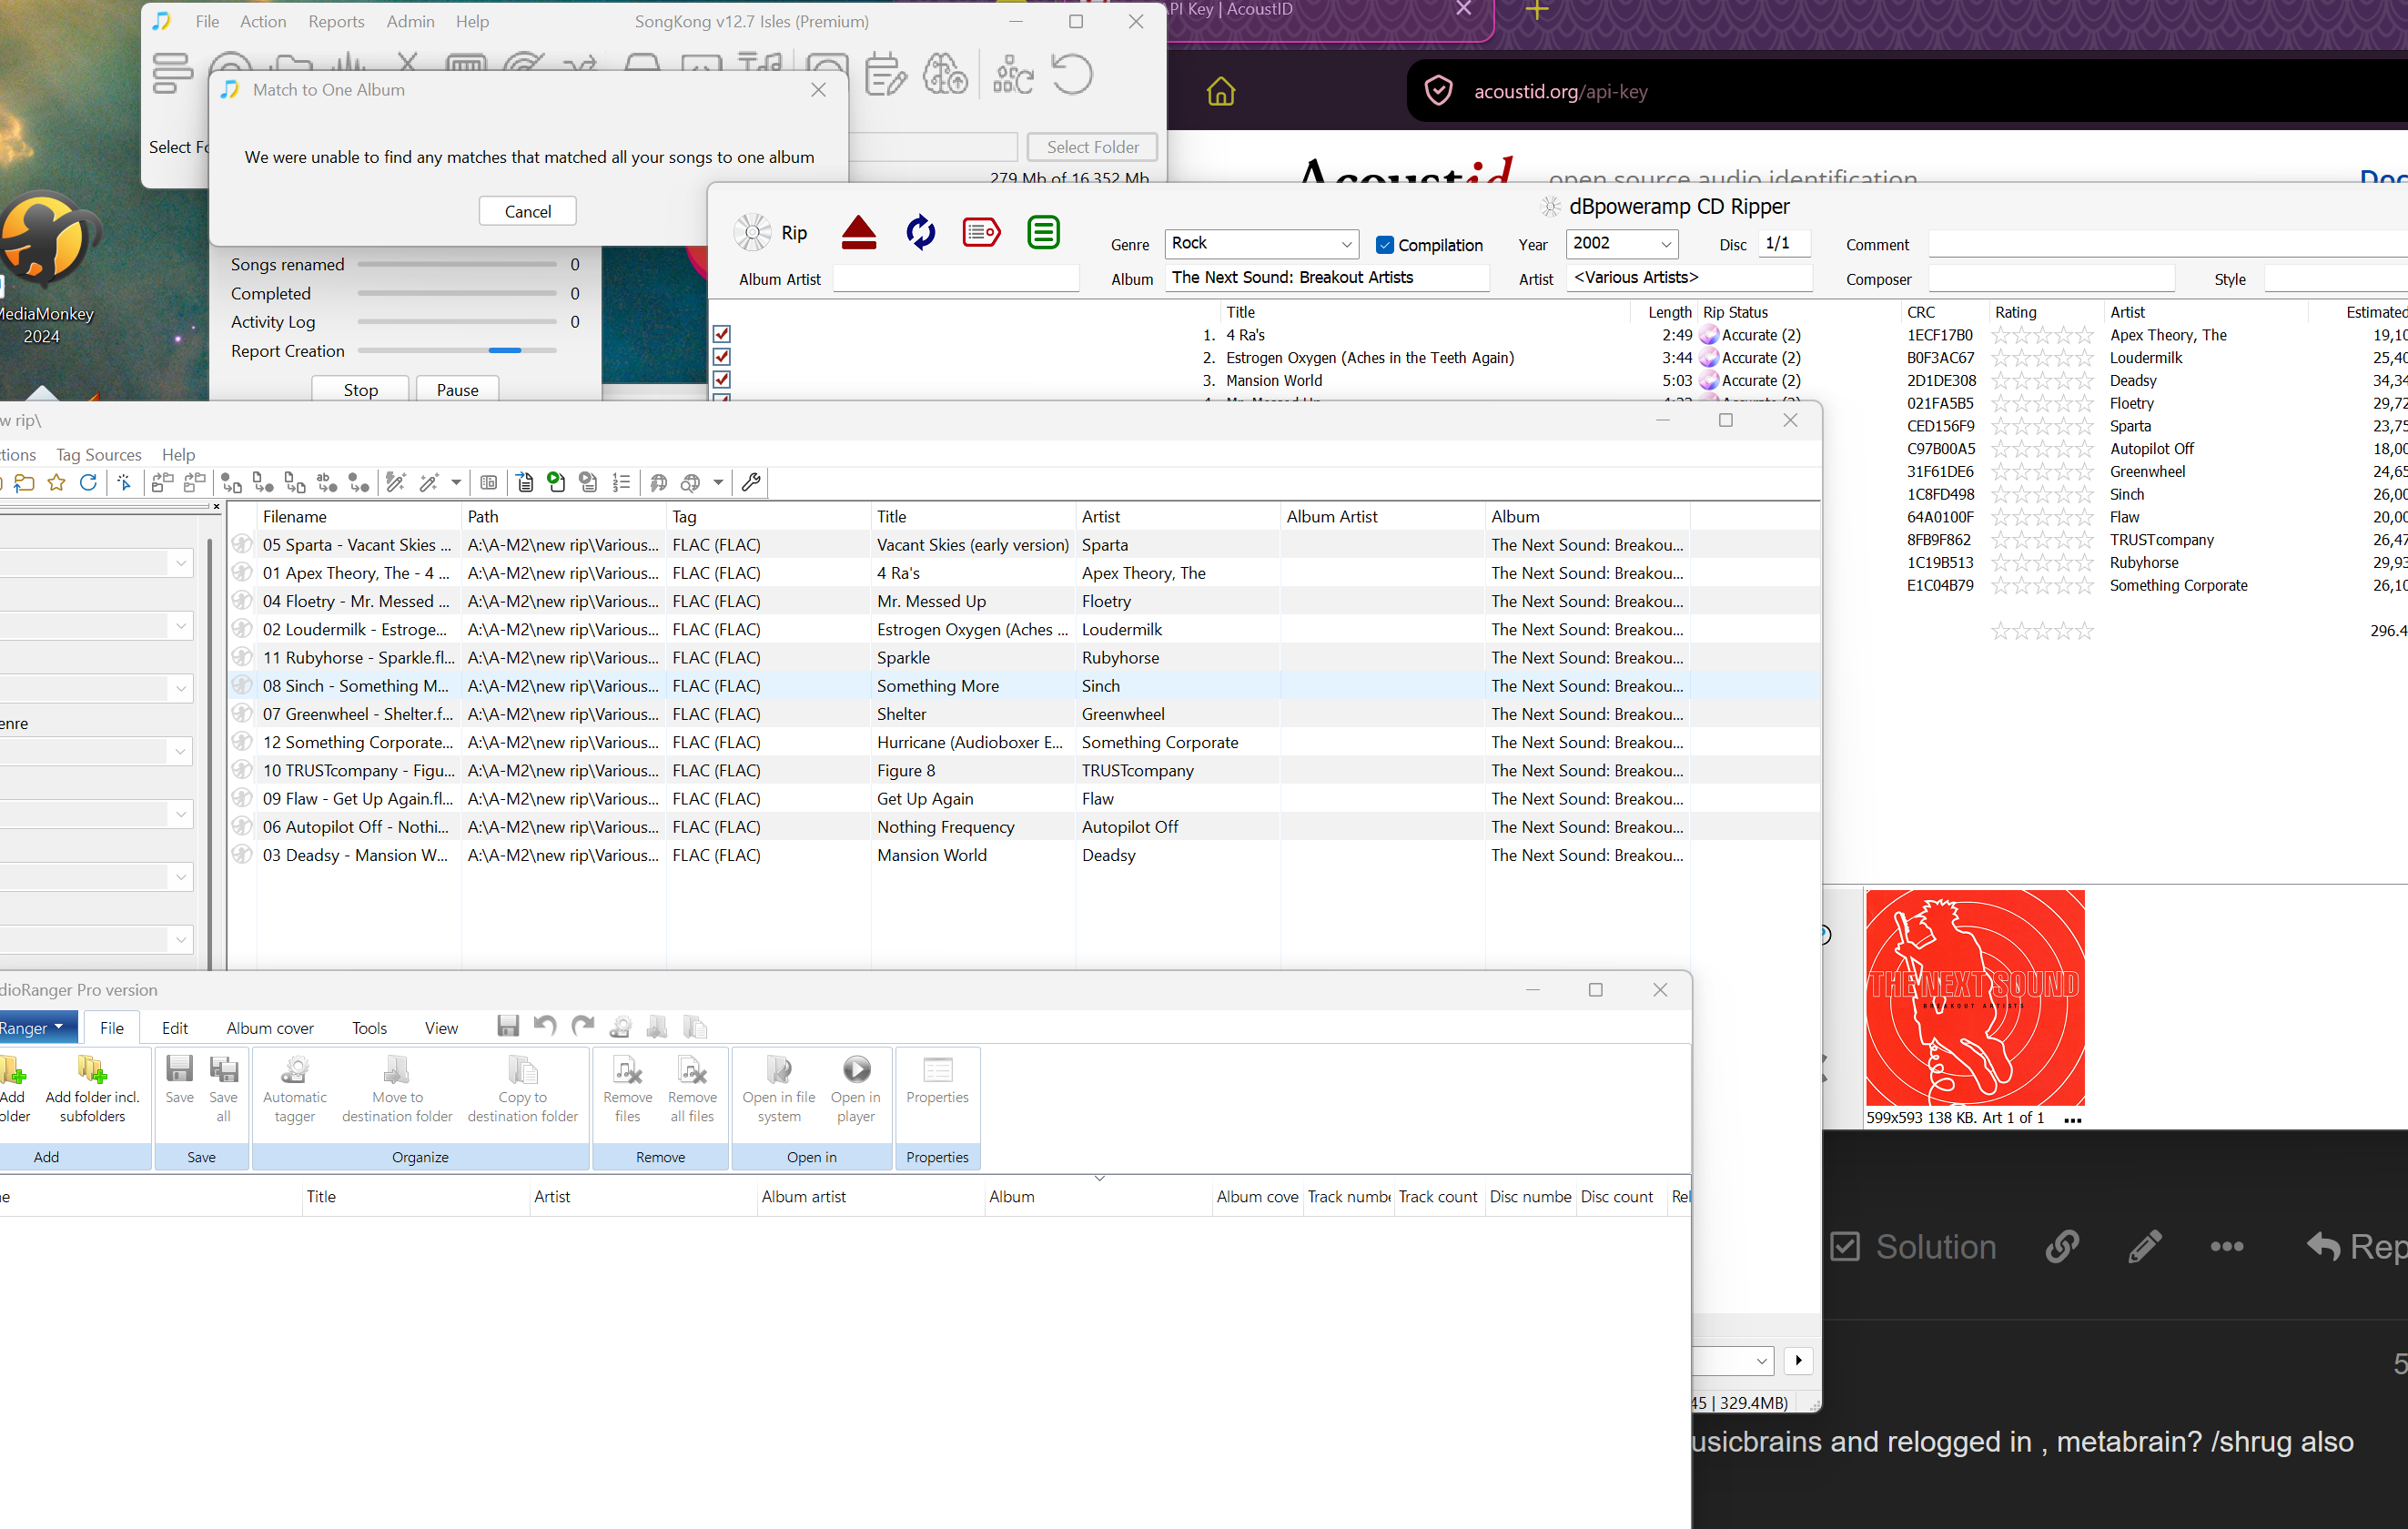The height and width of the screenshot is (1529, 2408).
Task: Open the Mp3tag tag sources dropdown arrow
Action: 718,483
